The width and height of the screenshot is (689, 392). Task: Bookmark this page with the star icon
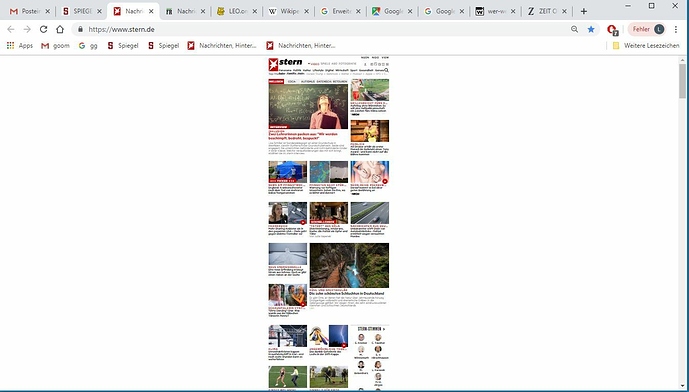pos(591,29)
